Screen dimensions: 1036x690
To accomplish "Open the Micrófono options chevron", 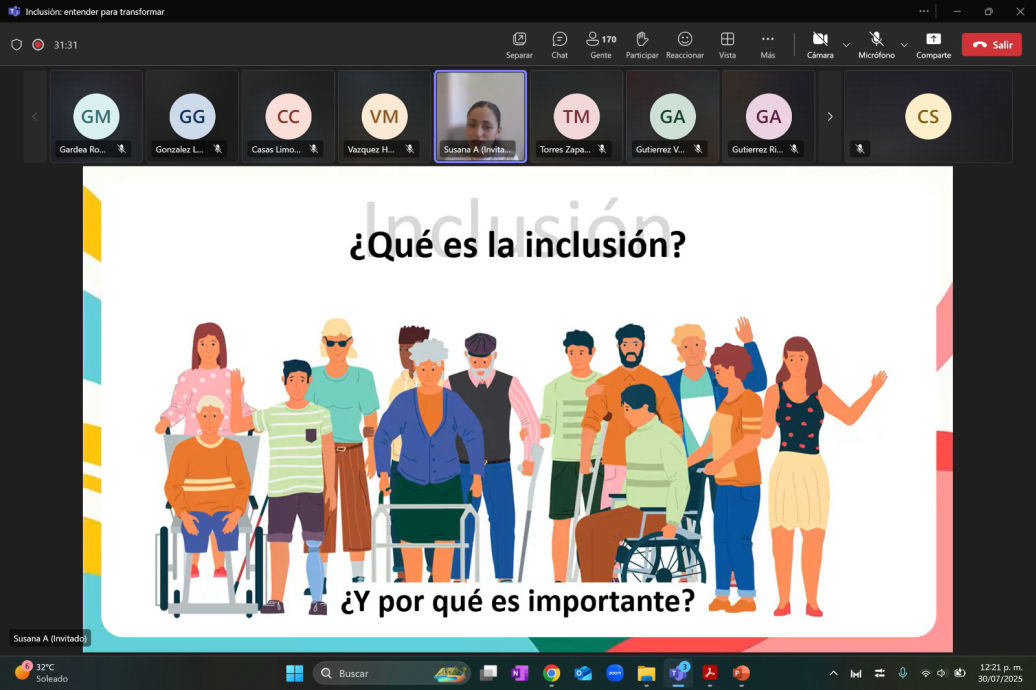I will point(903,44).
